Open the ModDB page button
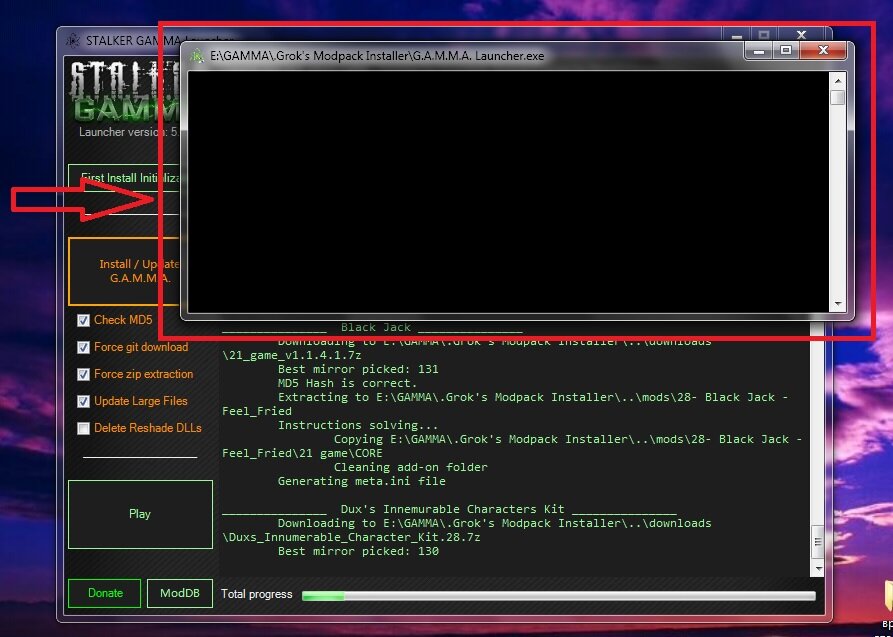Screen dimensions: 893x637 point(180,593)
